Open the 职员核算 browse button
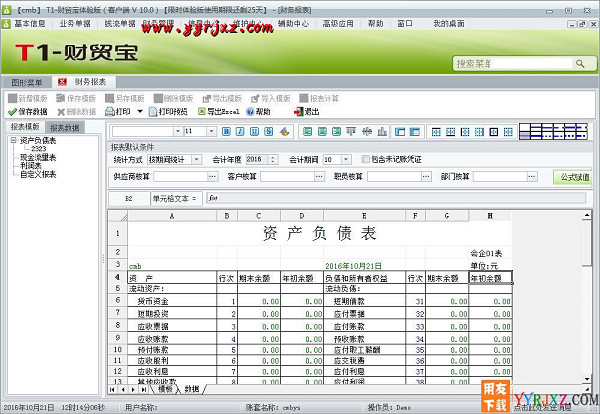This screenshot has width=600, height=414. 426,176
